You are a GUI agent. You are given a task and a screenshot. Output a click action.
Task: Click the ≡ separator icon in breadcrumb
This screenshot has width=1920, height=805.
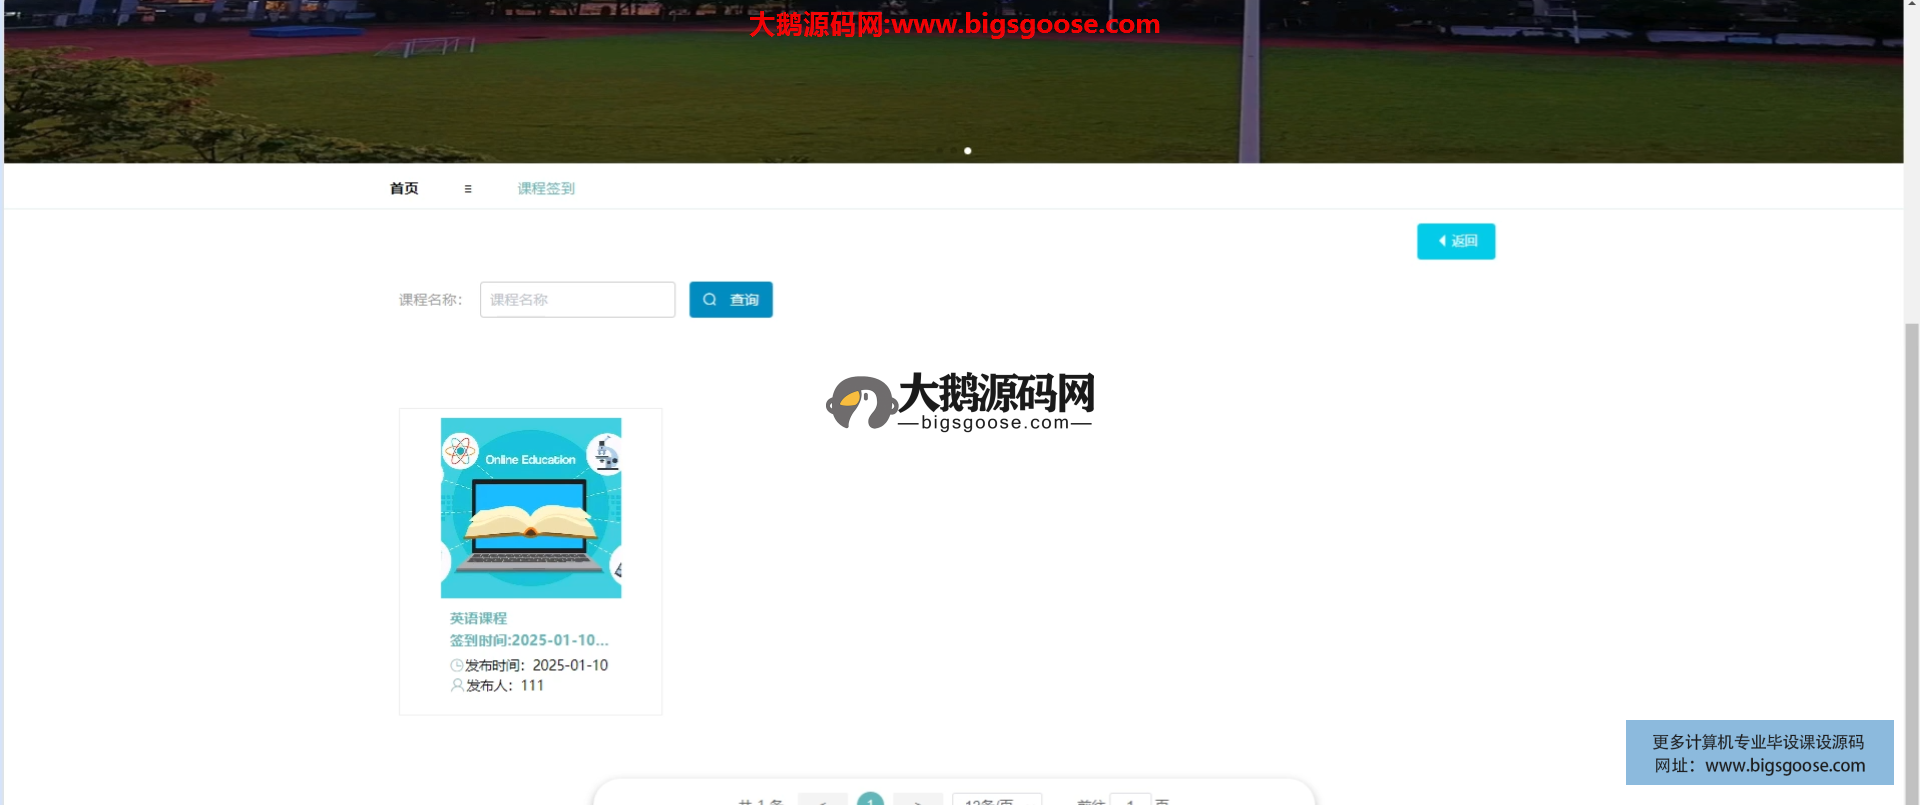(467, 189)
